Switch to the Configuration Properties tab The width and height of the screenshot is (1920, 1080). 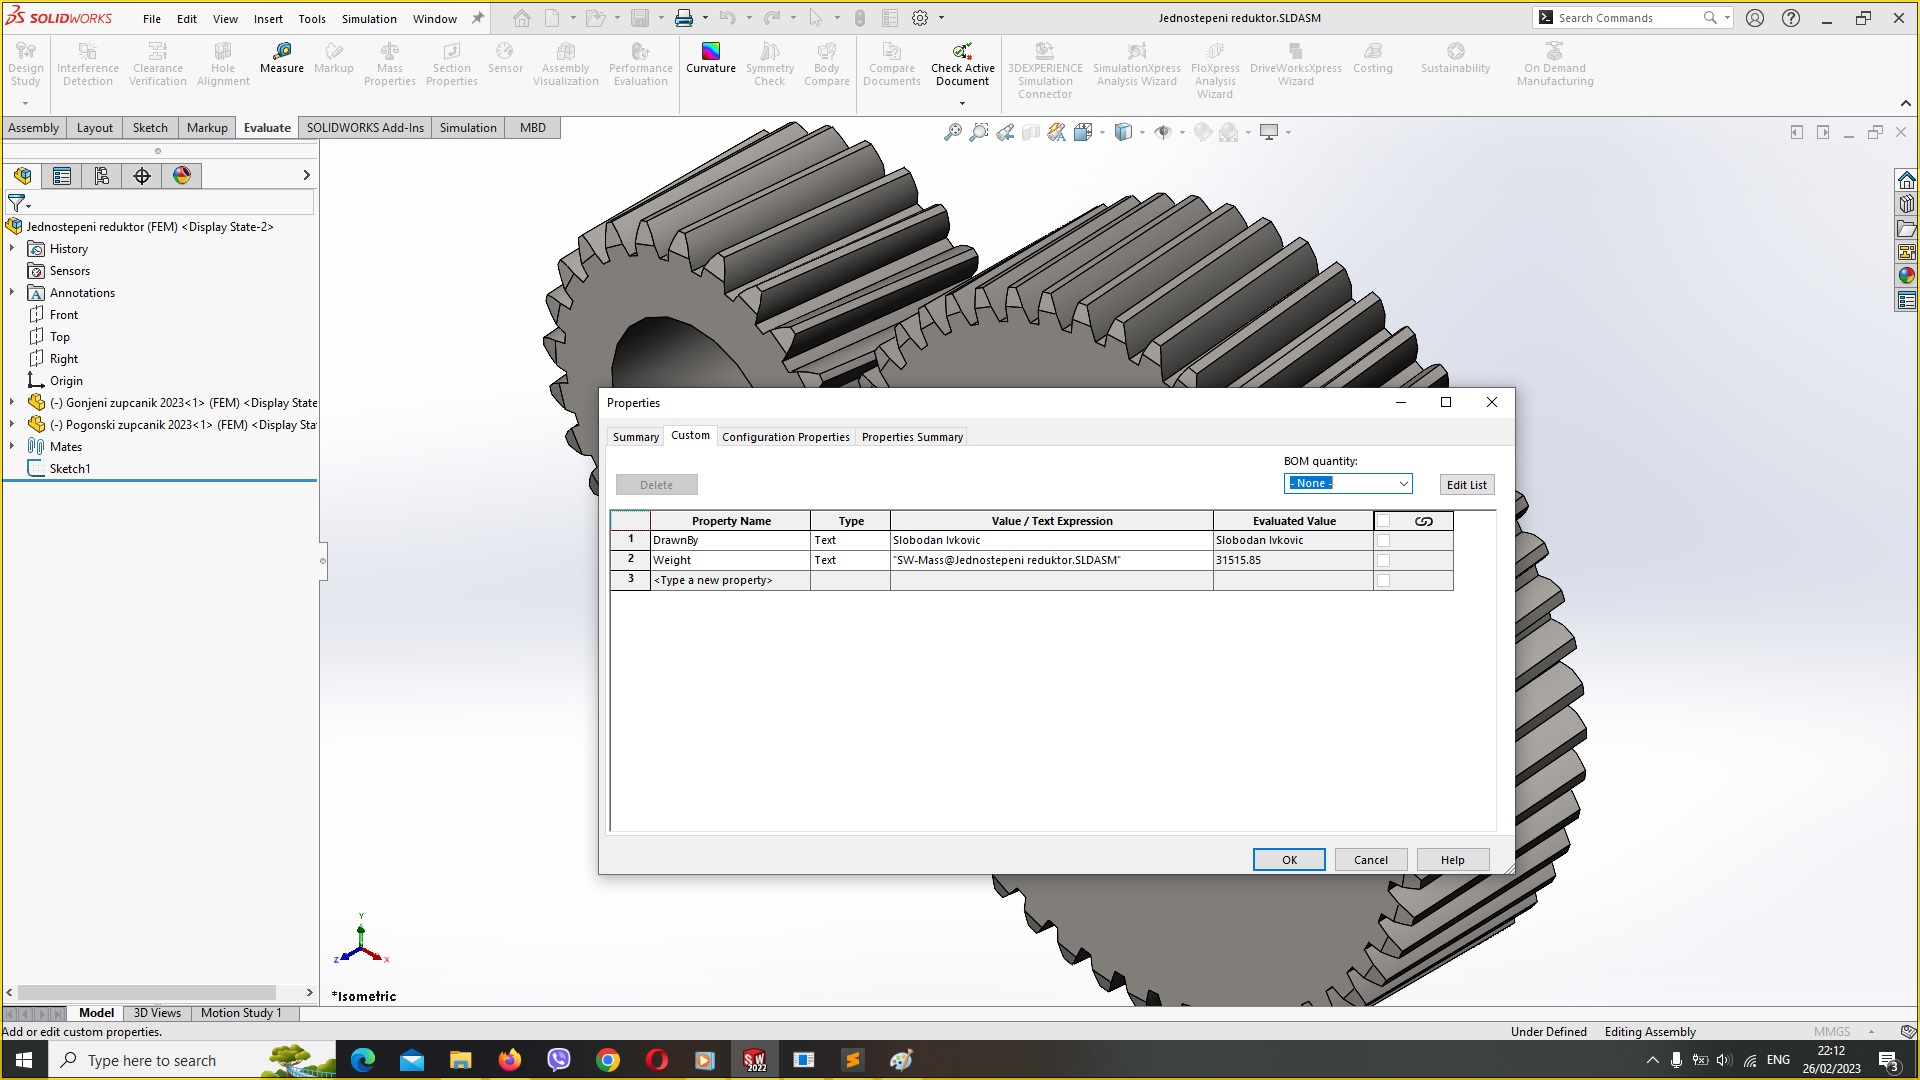coord(786,437)
